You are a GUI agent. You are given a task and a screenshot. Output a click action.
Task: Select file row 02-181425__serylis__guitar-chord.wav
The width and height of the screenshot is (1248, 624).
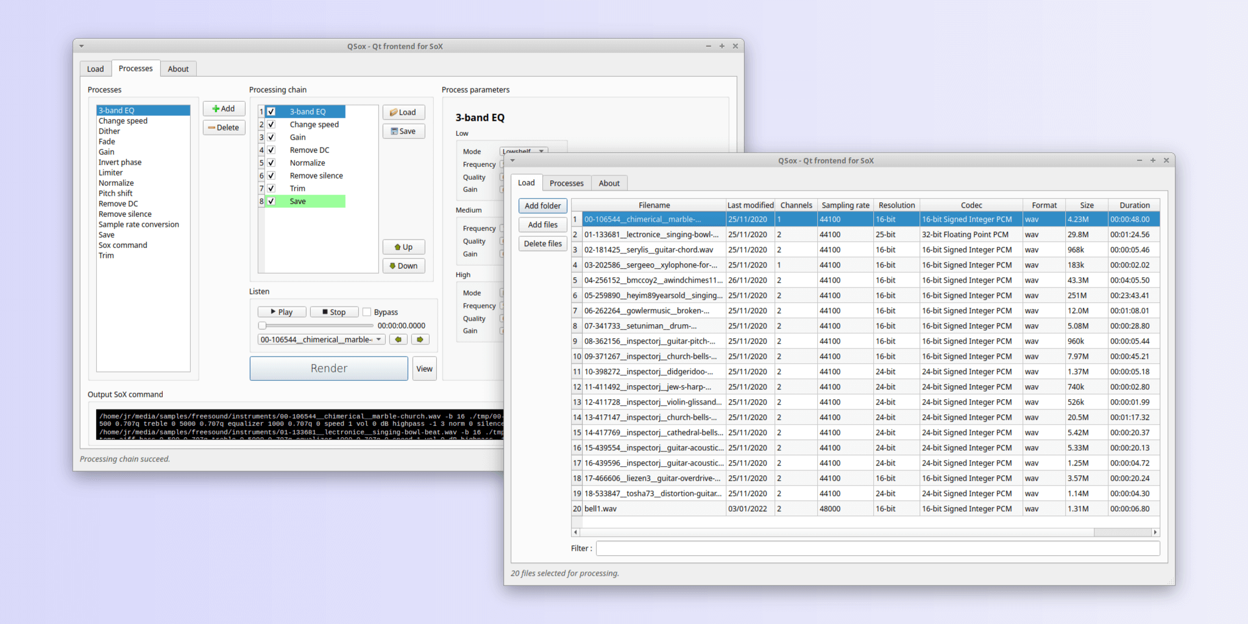pos(866,250)
